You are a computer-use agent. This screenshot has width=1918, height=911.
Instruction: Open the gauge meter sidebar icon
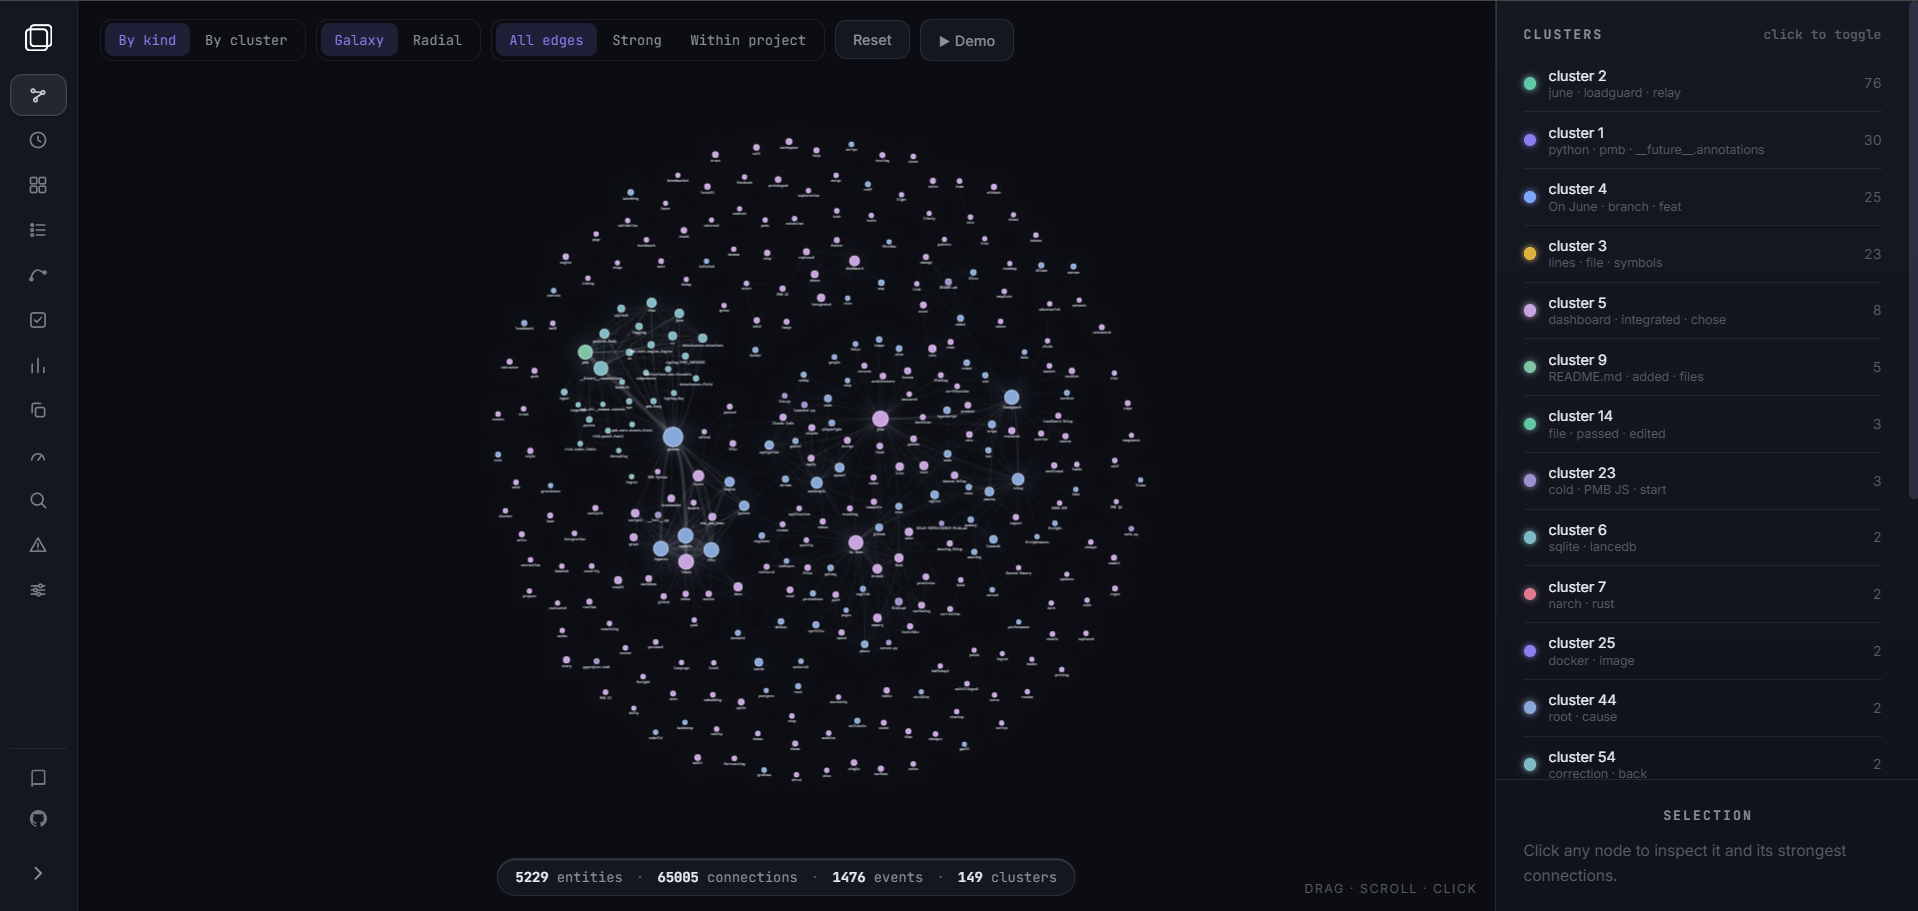[x=38, y=456]
